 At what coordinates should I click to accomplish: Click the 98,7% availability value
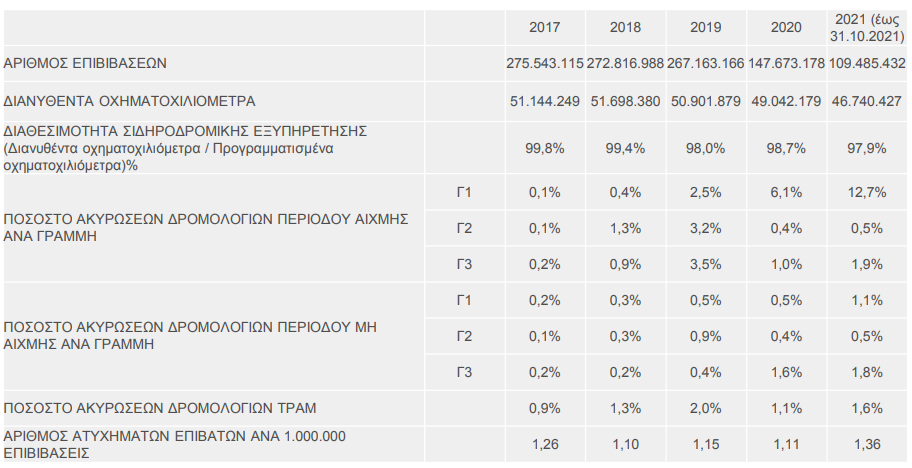click(786, 147)
